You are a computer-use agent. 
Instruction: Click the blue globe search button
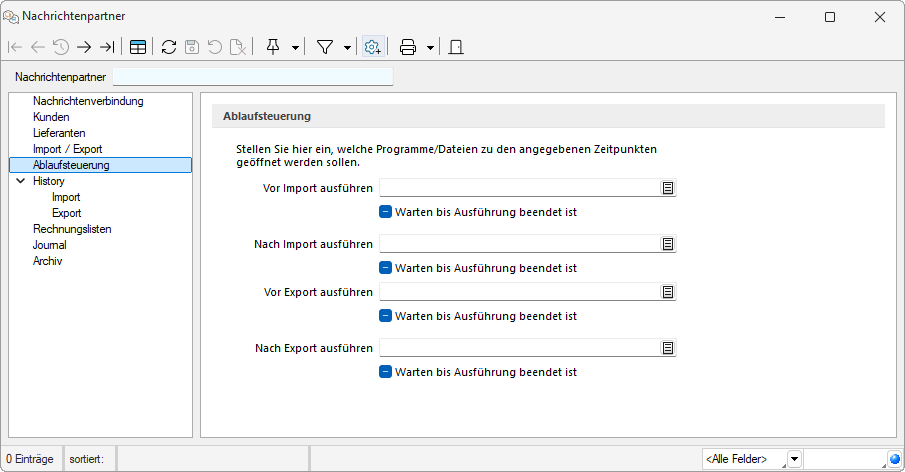point(894,459)
